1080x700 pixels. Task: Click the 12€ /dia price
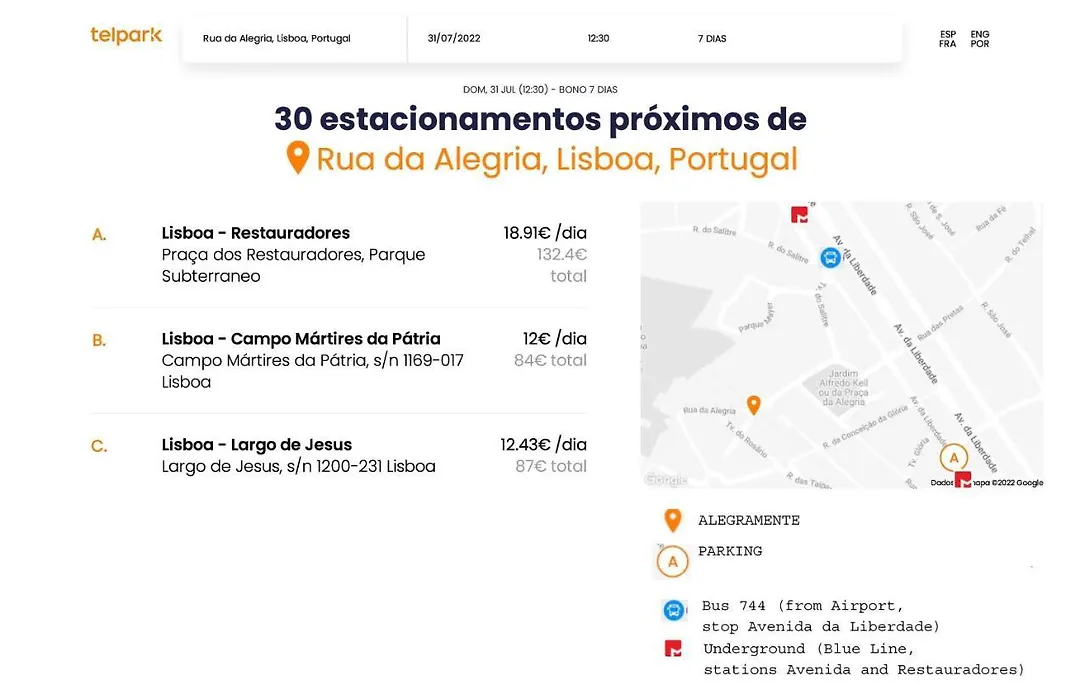[x=554, y=339]
